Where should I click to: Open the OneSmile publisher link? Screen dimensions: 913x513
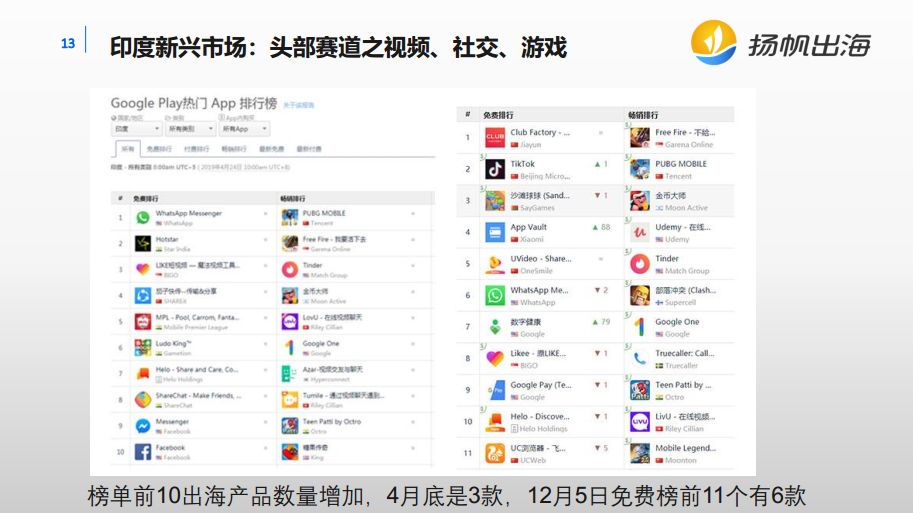click(x=536, y=271)
